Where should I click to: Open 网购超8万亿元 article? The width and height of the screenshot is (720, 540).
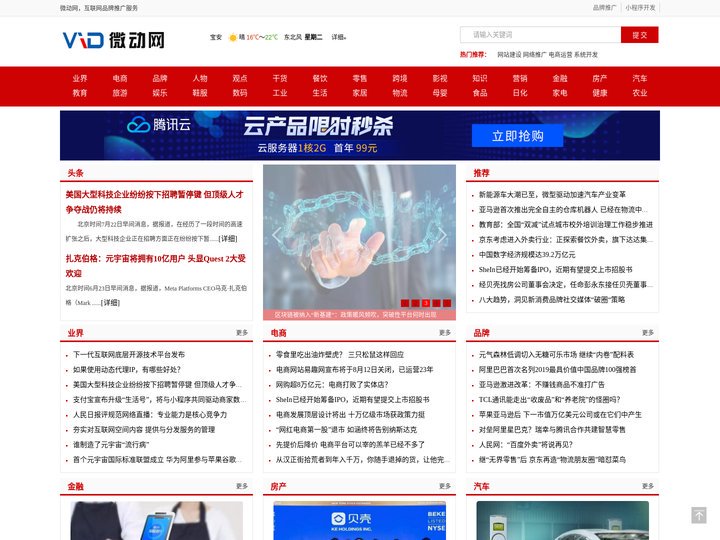pos(332,385)
